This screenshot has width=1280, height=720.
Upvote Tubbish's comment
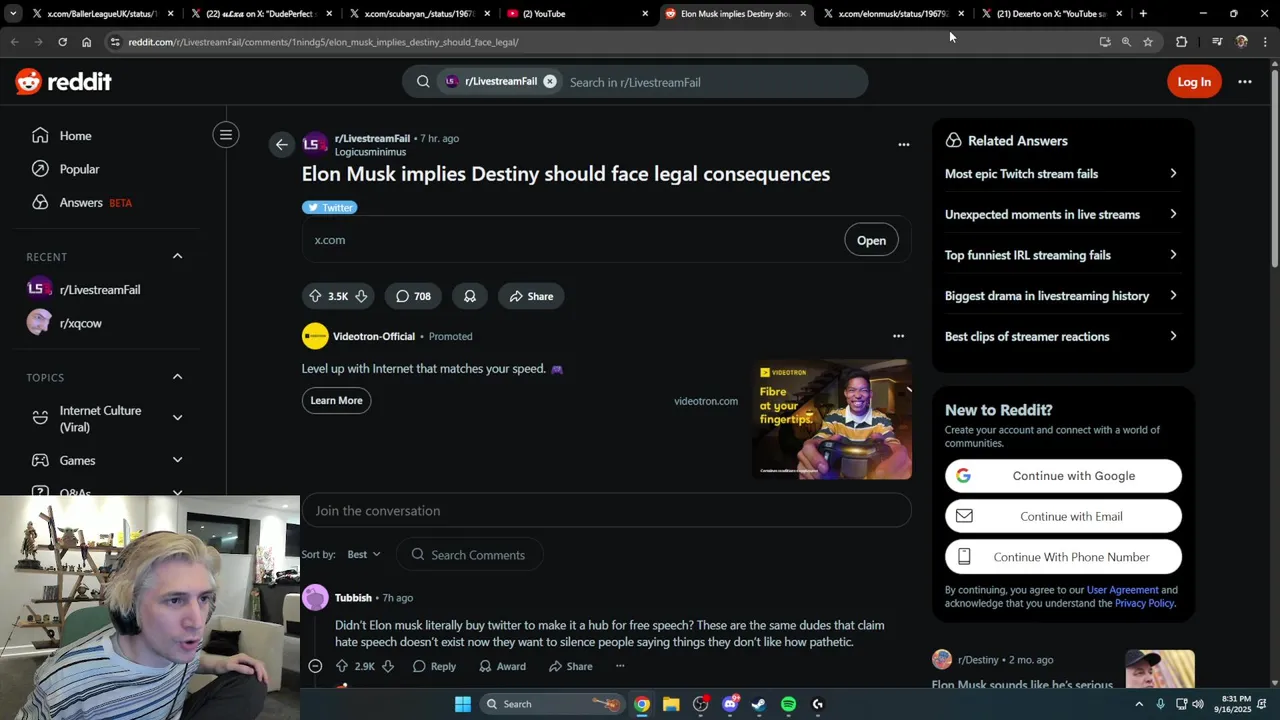coord(342,666)
